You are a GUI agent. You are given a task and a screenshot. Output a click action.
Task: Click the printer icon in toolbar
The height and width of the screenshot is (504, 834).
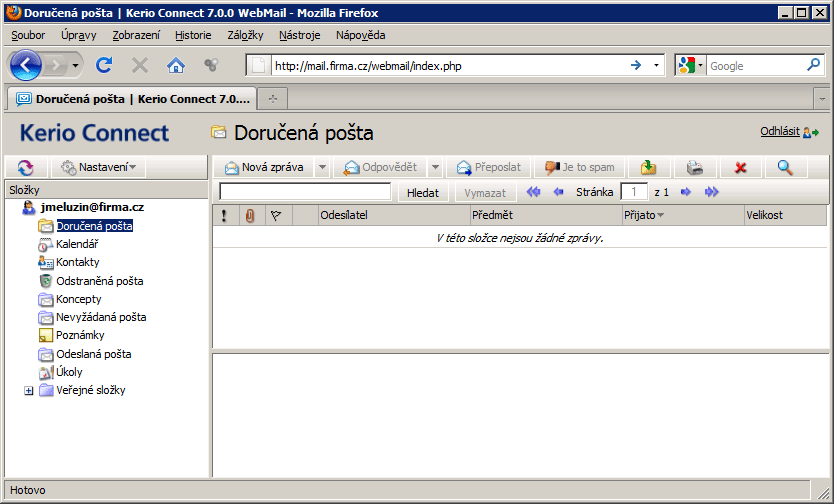pos(694,167)
